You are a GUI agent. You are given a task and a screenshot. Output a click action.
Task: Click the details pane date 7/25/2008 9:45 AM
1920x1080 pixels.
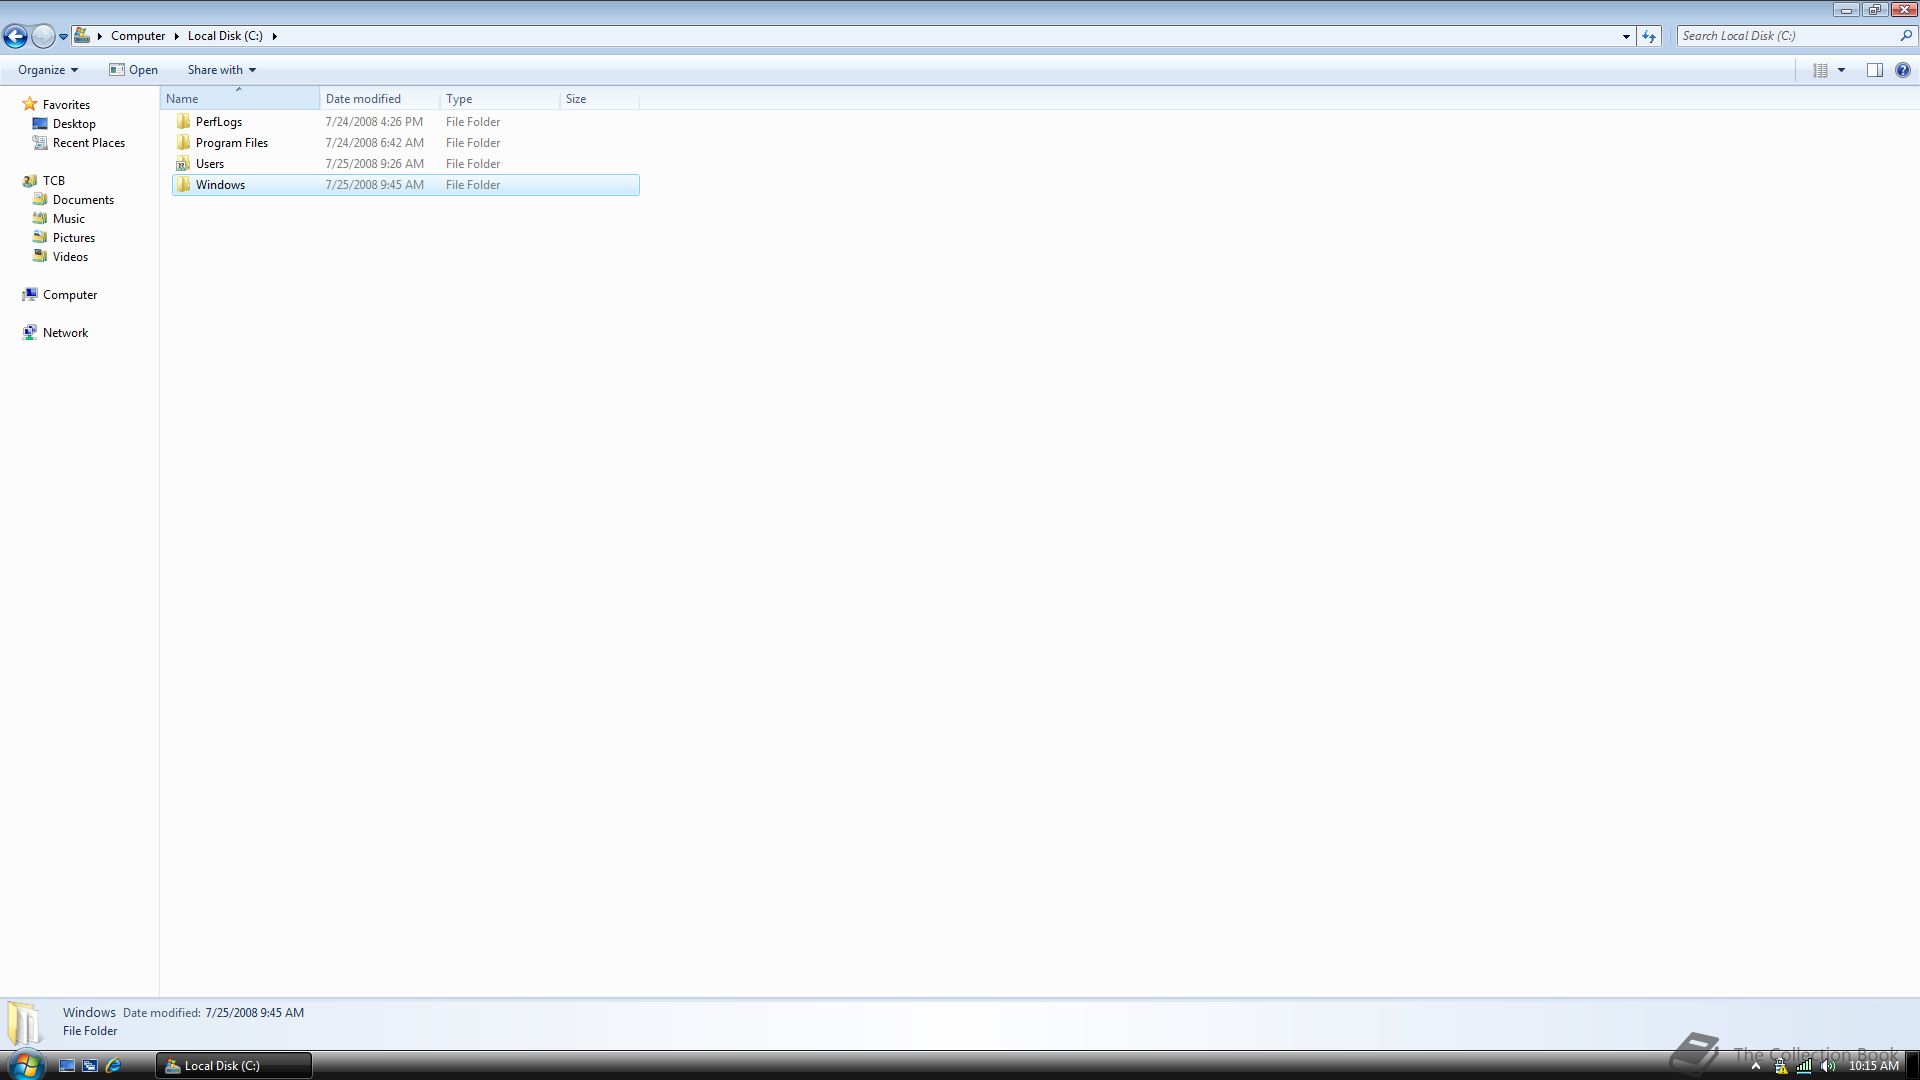point(254,1013)
